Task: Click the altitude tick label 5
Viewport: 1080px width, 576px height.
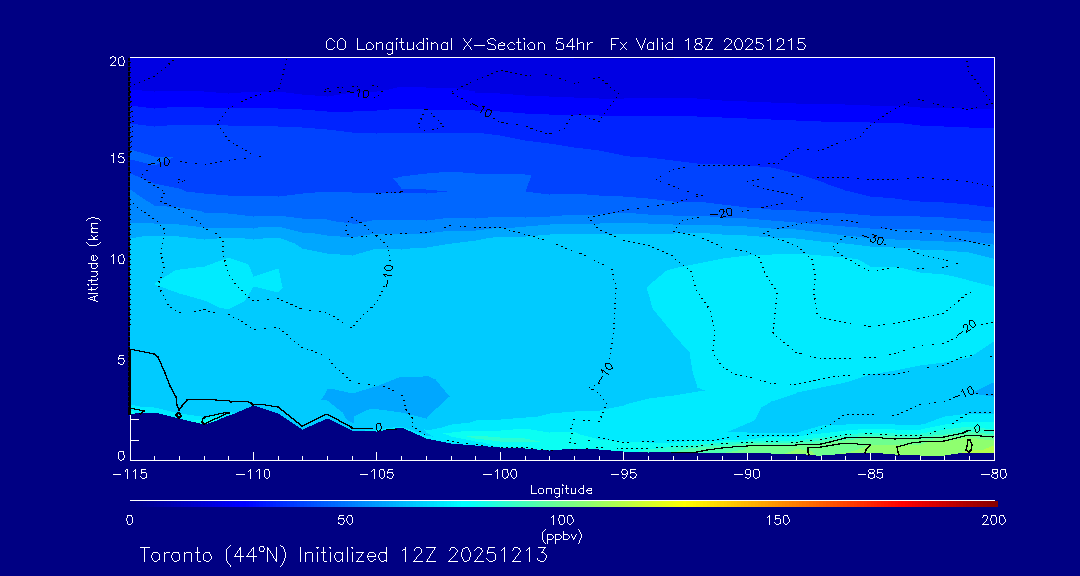Action: point(121,359)
